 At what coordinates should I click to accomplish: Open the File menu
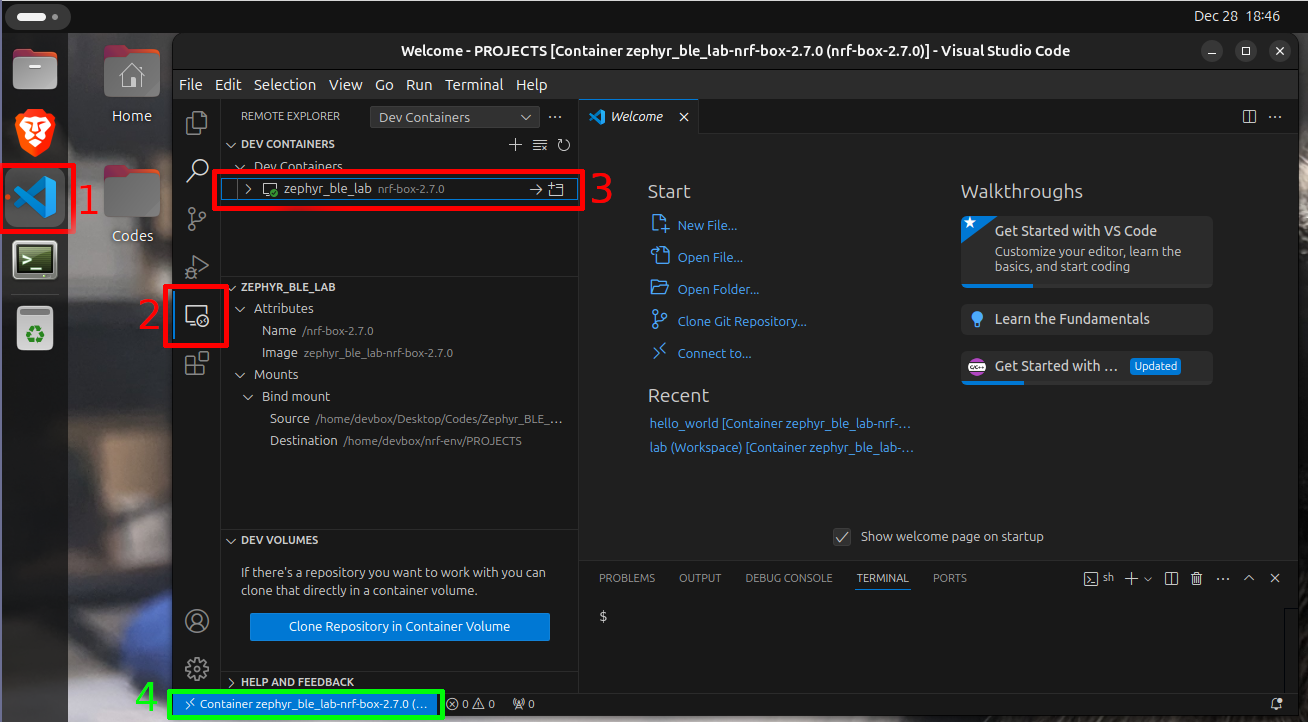tap(190, 85)
